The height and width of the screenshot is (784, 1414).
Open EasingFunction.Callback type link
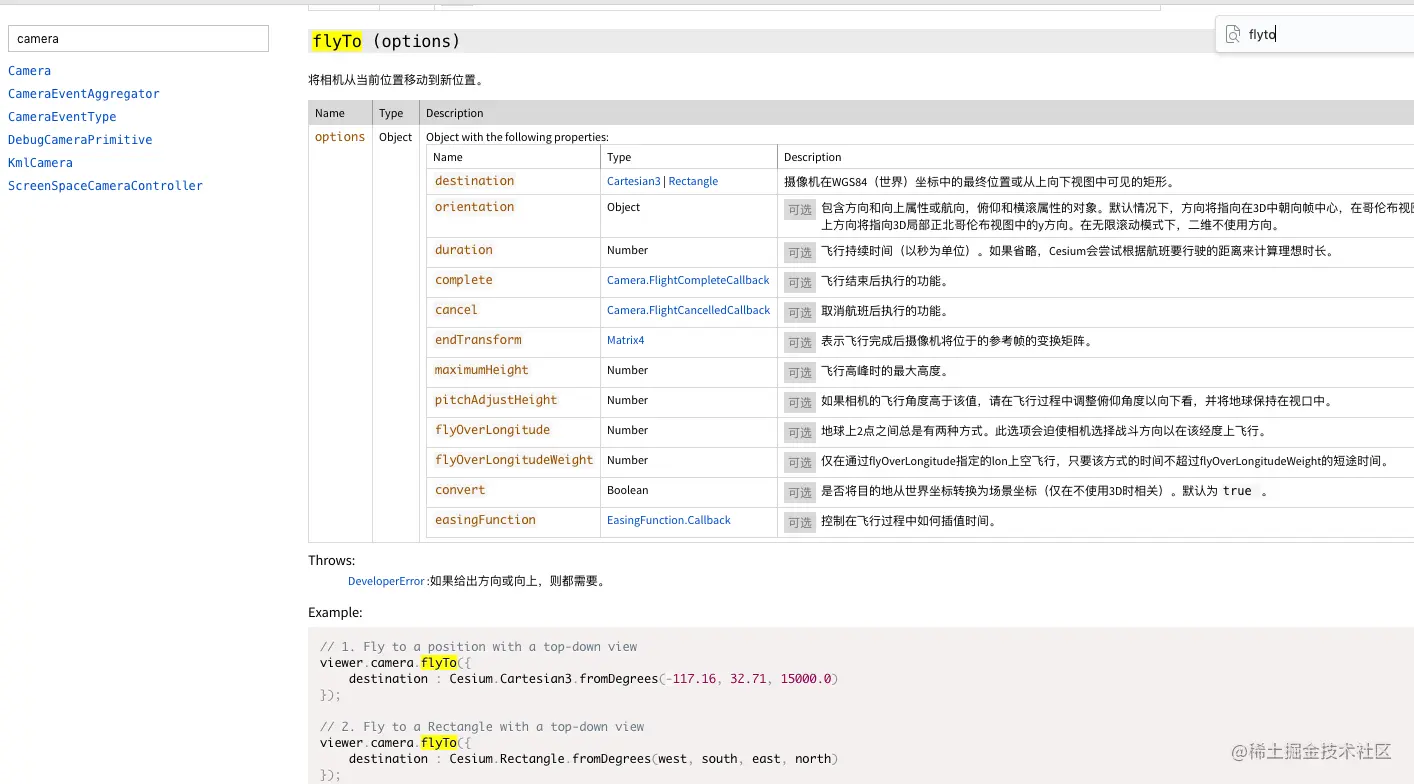[x=669, y=520]
